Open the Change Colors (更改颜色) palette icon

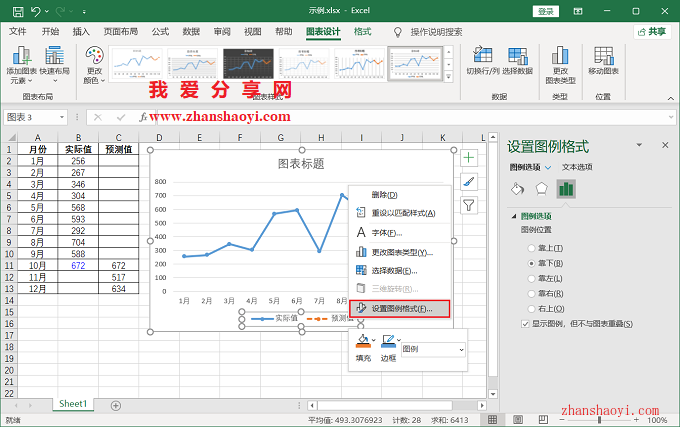click(x=94, y=55)
